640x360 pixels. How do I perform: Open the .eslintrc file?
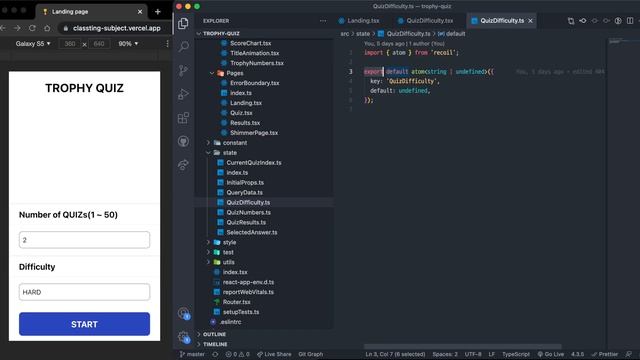pos(230,322)
